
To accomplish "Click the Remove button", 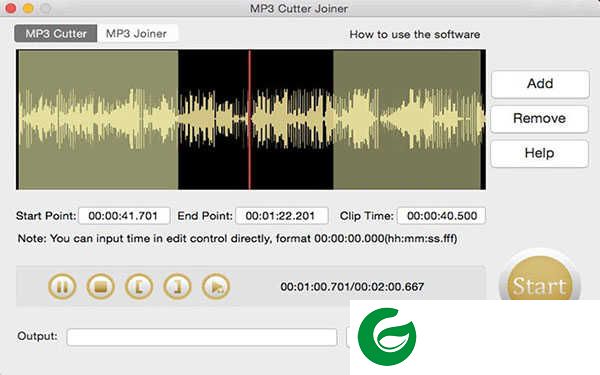I will pyautogui.click(x=540, y=119).
